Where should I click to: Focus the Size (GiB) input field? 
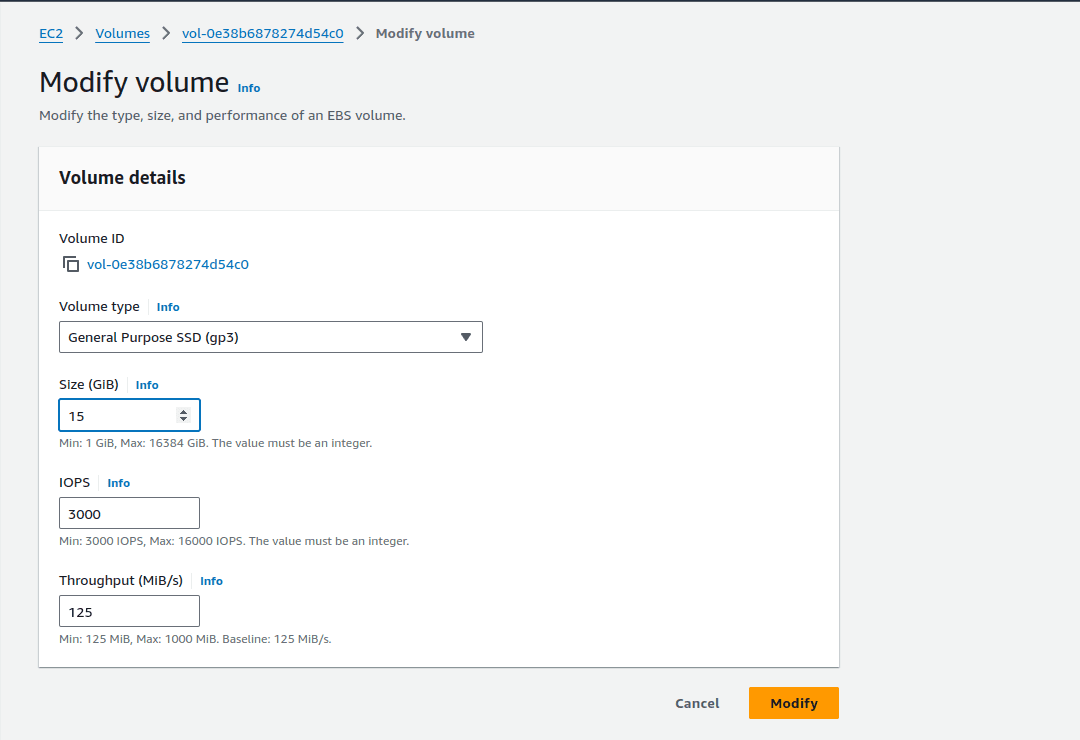(x=115, y=415)
